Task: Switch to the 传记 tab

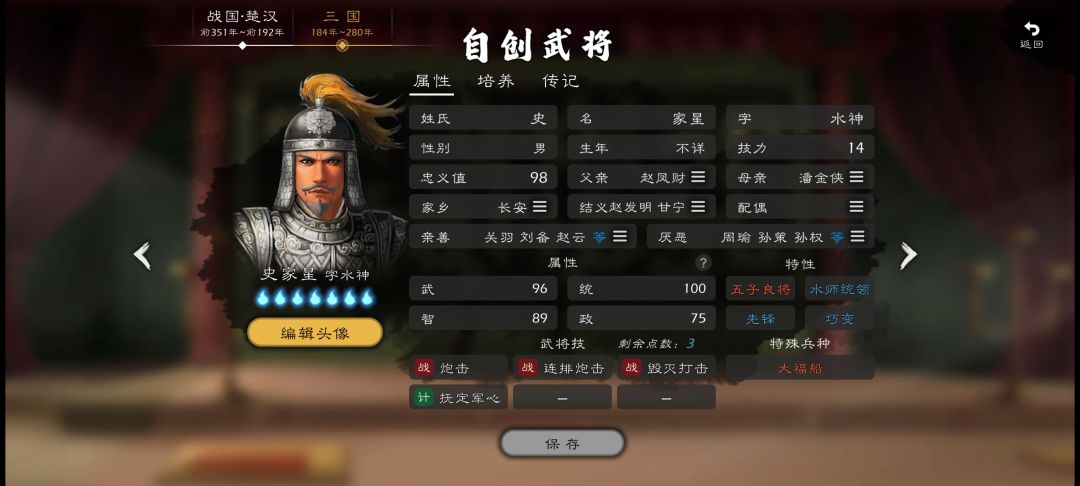Action: pos(561,81)
